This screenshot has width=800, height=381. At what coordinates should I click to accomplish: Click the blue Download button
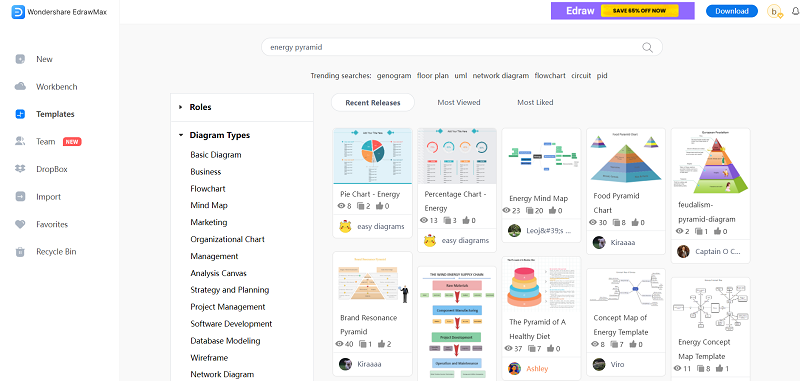732,11
